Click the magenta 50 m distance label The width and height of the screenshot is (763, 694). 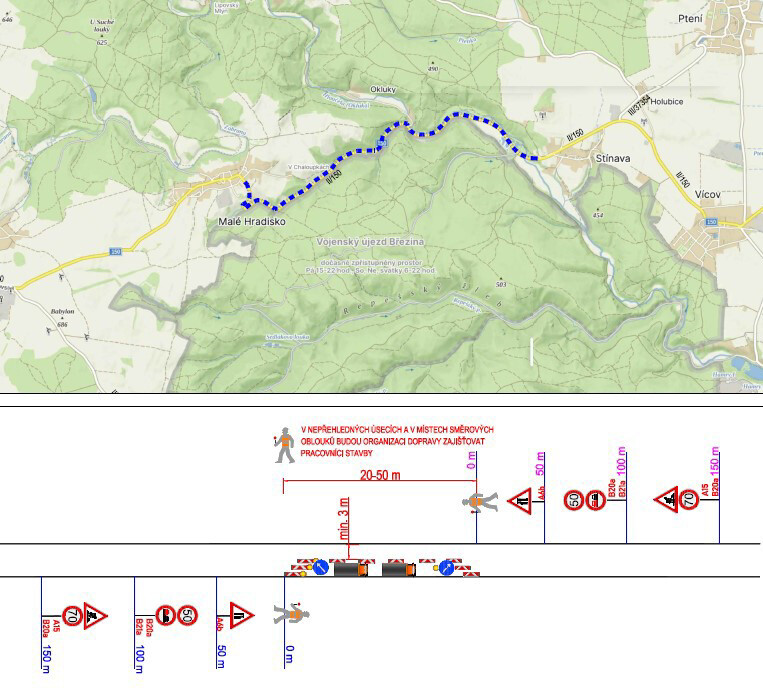click(540, 464)
